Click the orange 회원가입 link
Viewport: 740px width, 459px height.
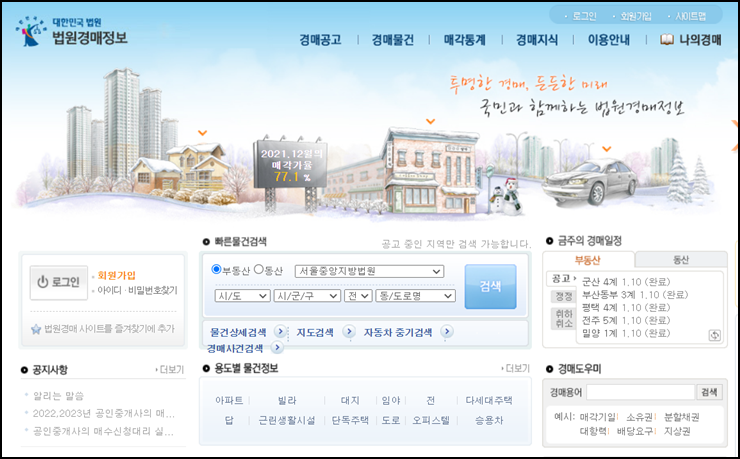tap(117, 275)
